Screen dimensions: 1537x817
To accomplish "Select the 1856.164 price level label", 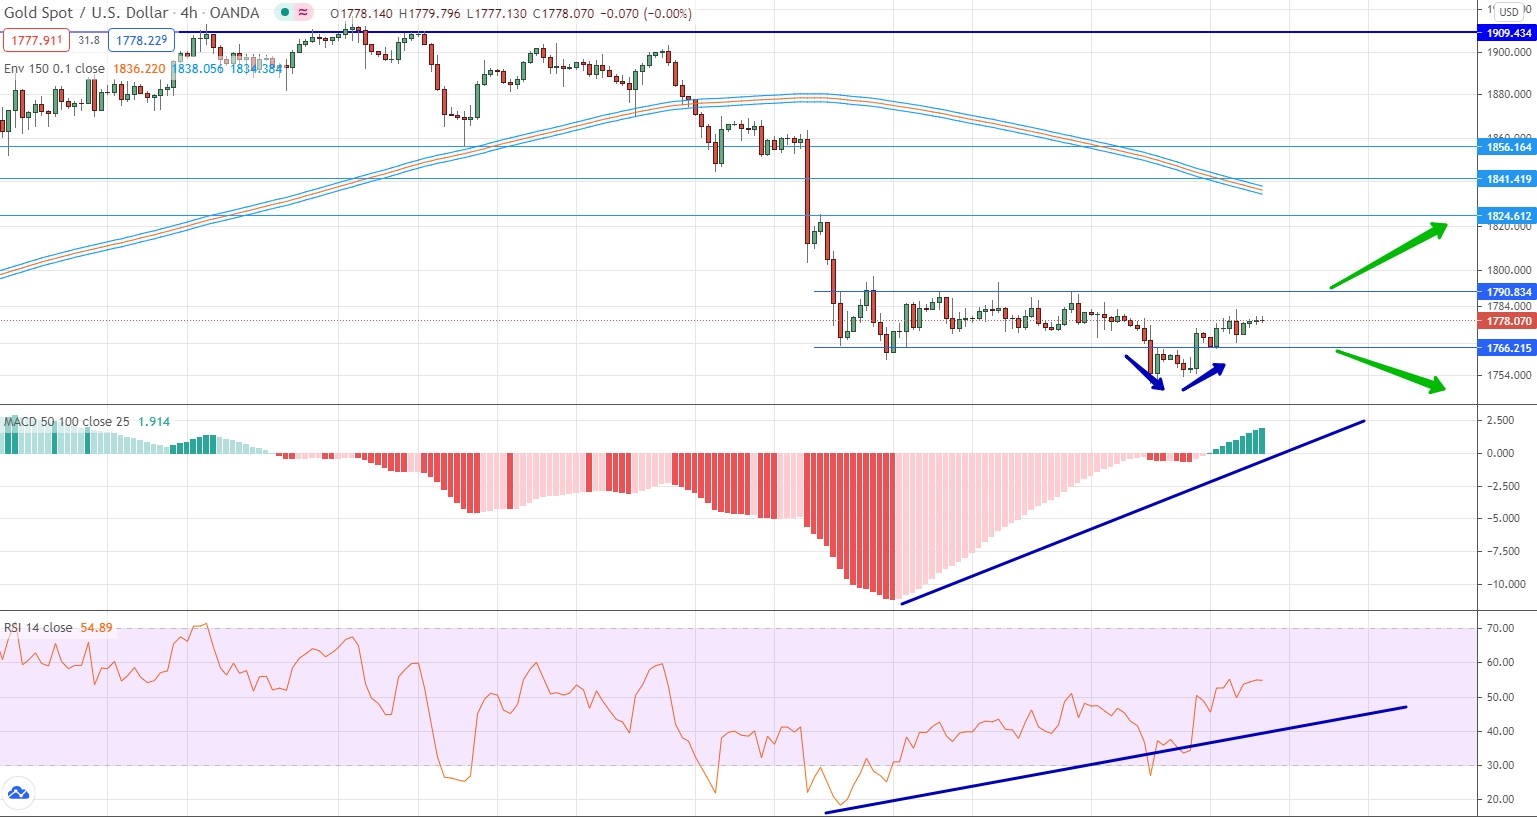I will (x=1507, y=147).
